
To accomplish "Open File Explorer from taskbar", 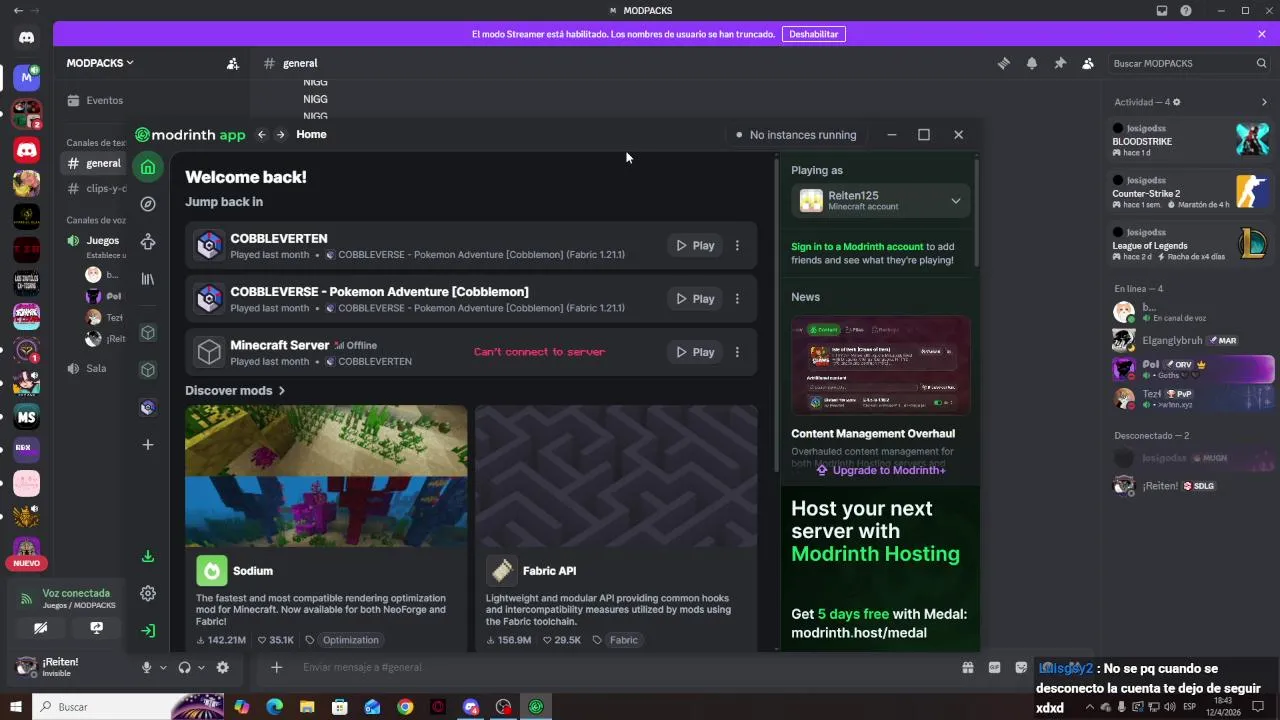I will (307, 707).
